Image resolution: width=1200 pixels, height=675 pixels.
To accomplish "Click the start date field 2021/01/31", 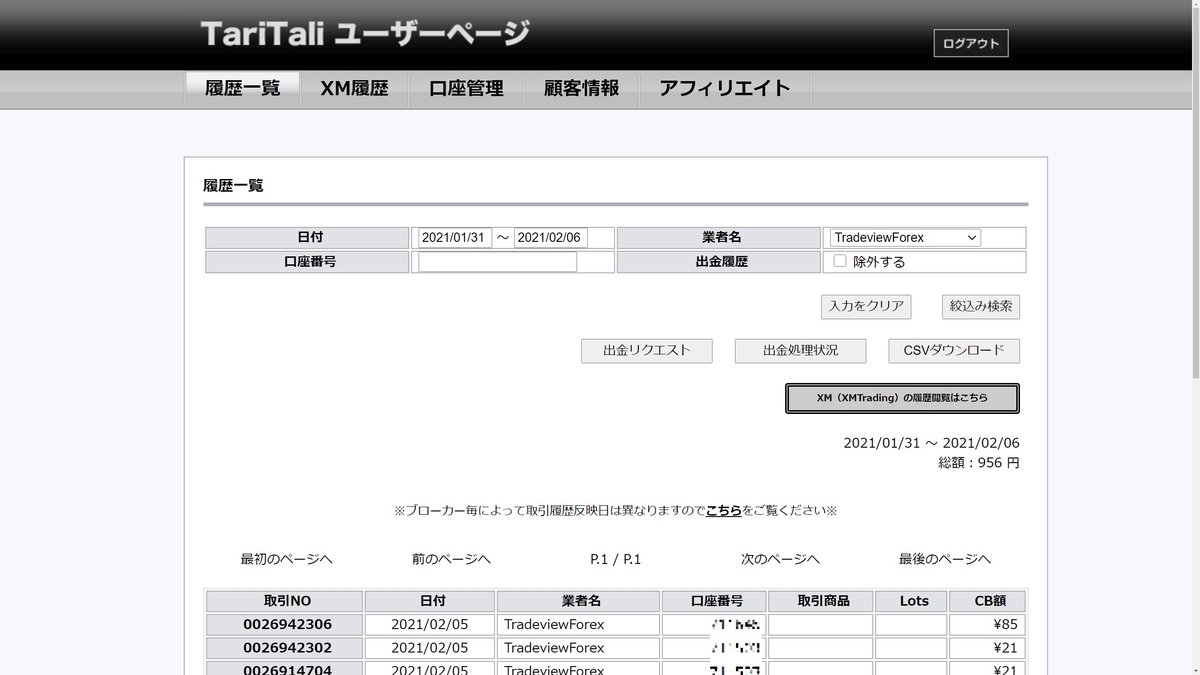I will pos(455,238).
